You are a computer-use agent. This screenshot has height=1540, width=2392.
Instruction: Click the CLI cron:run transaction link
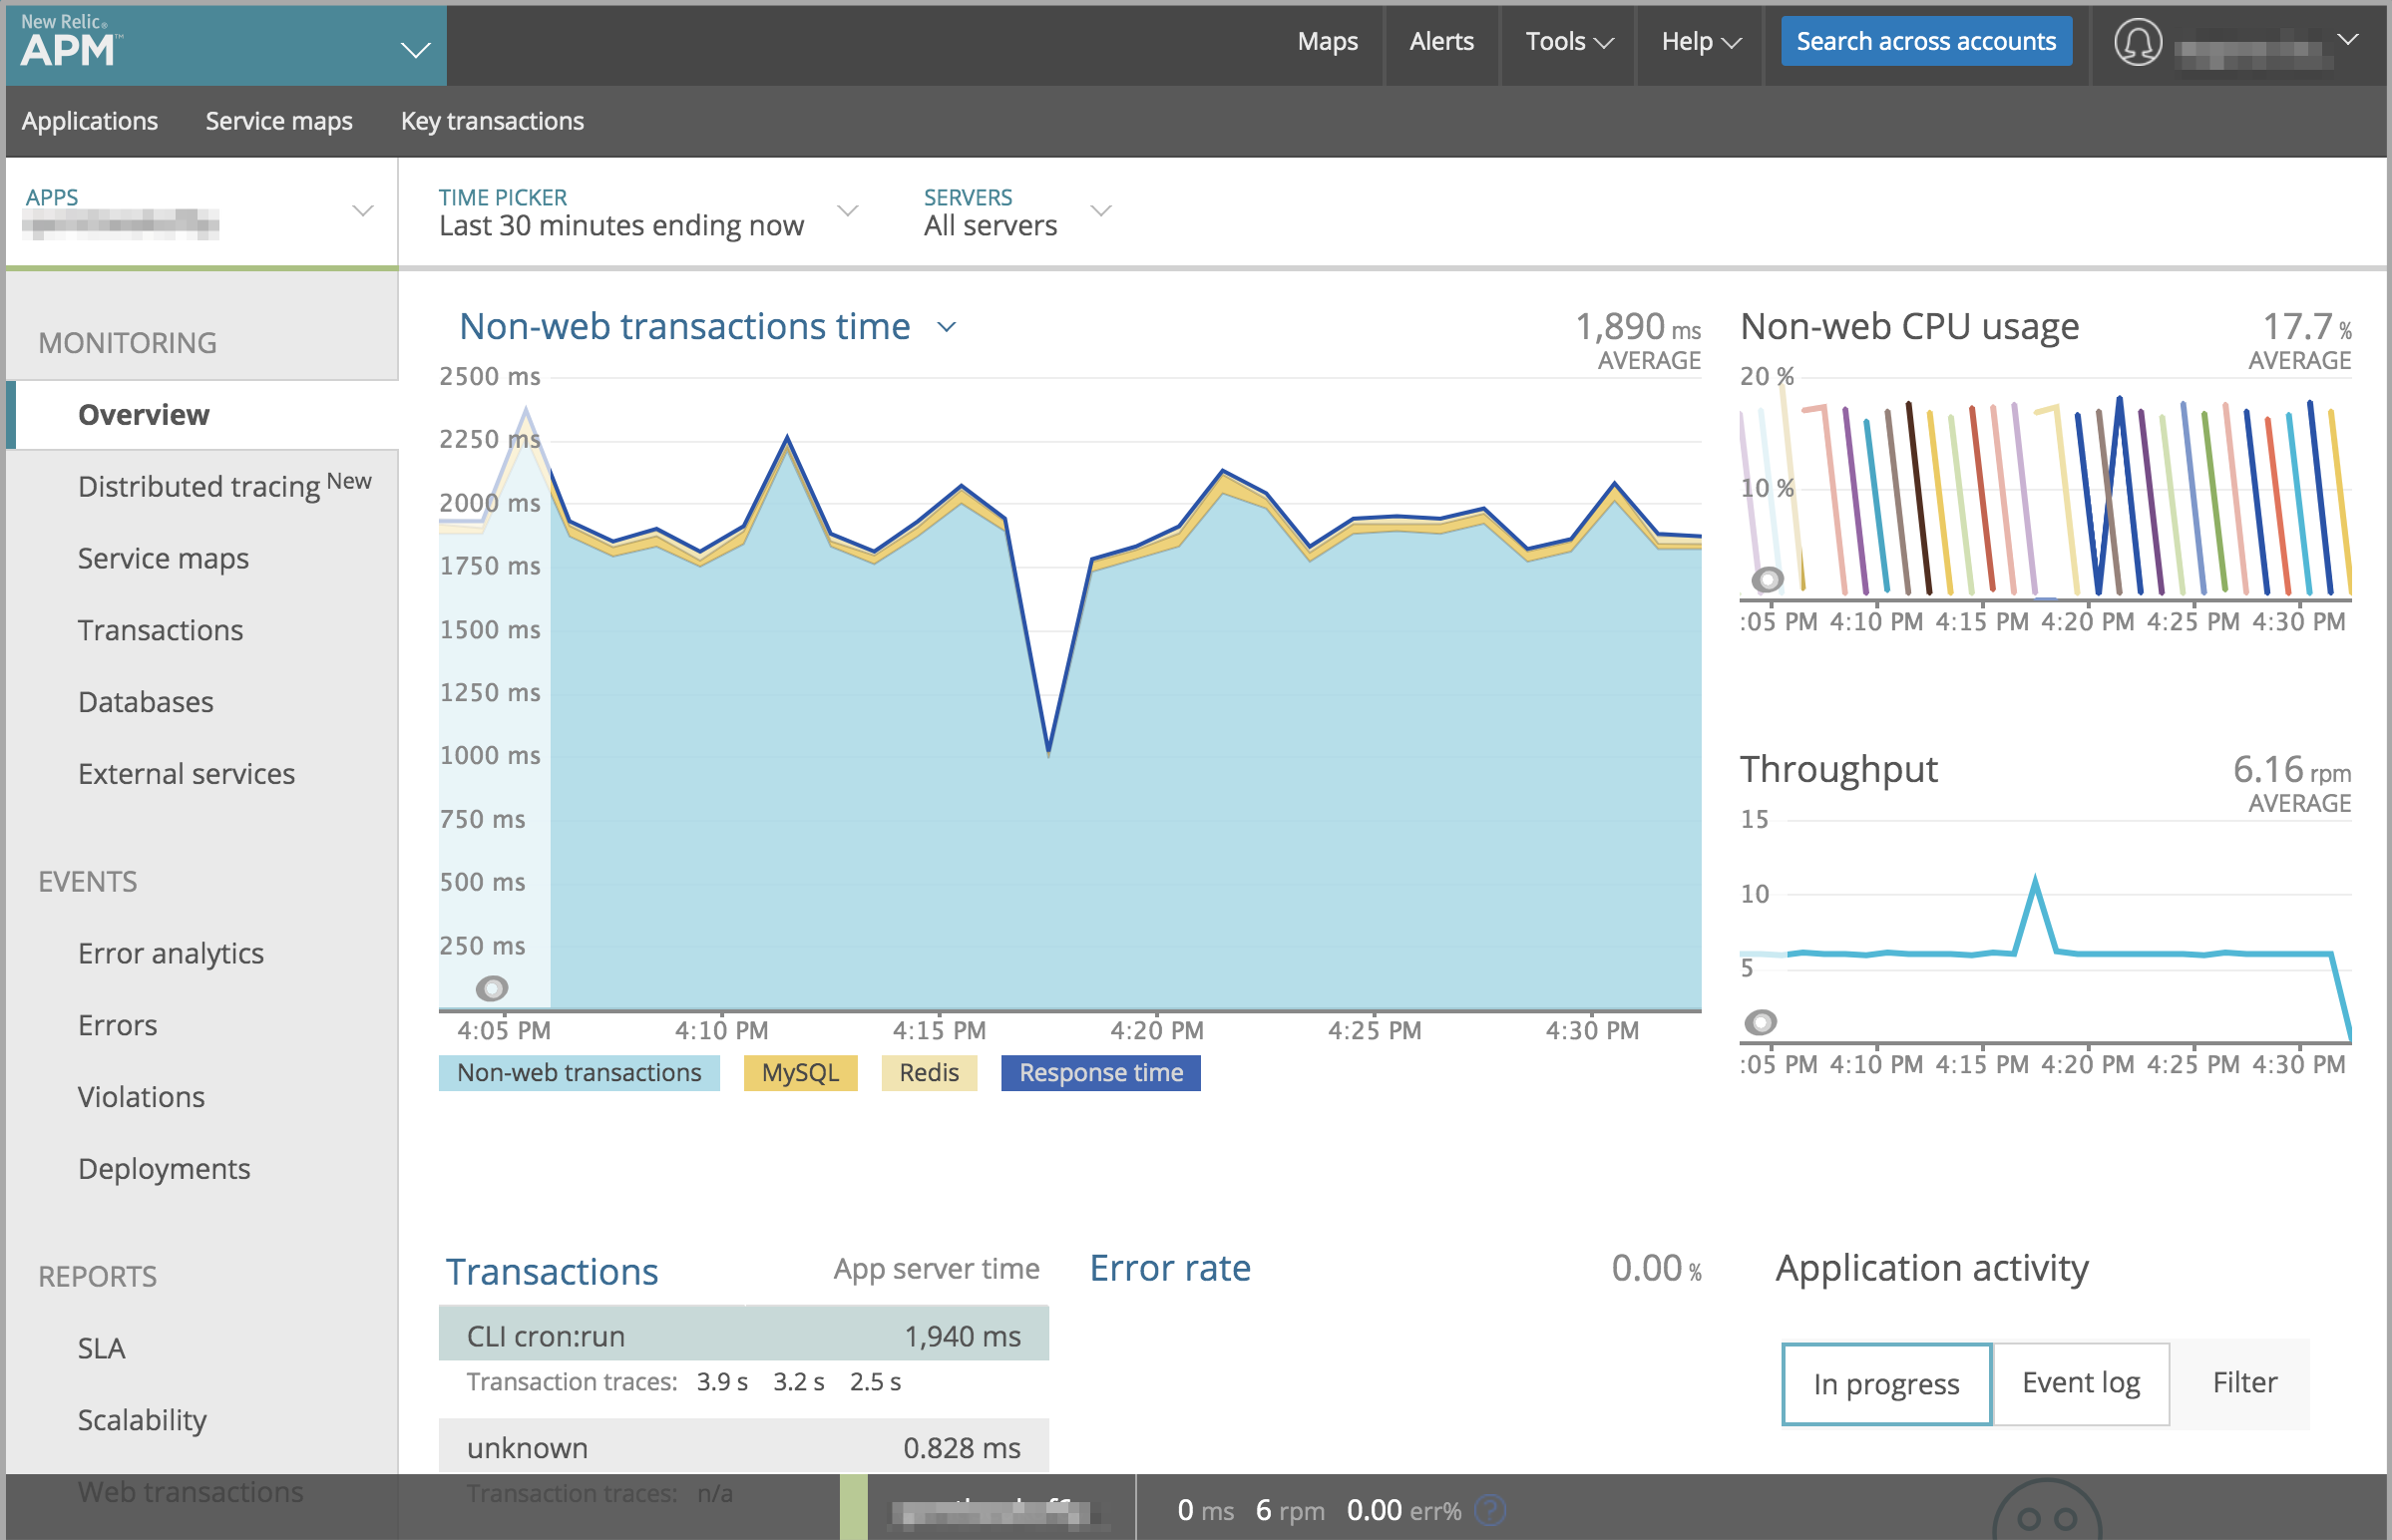[543, 1338]
